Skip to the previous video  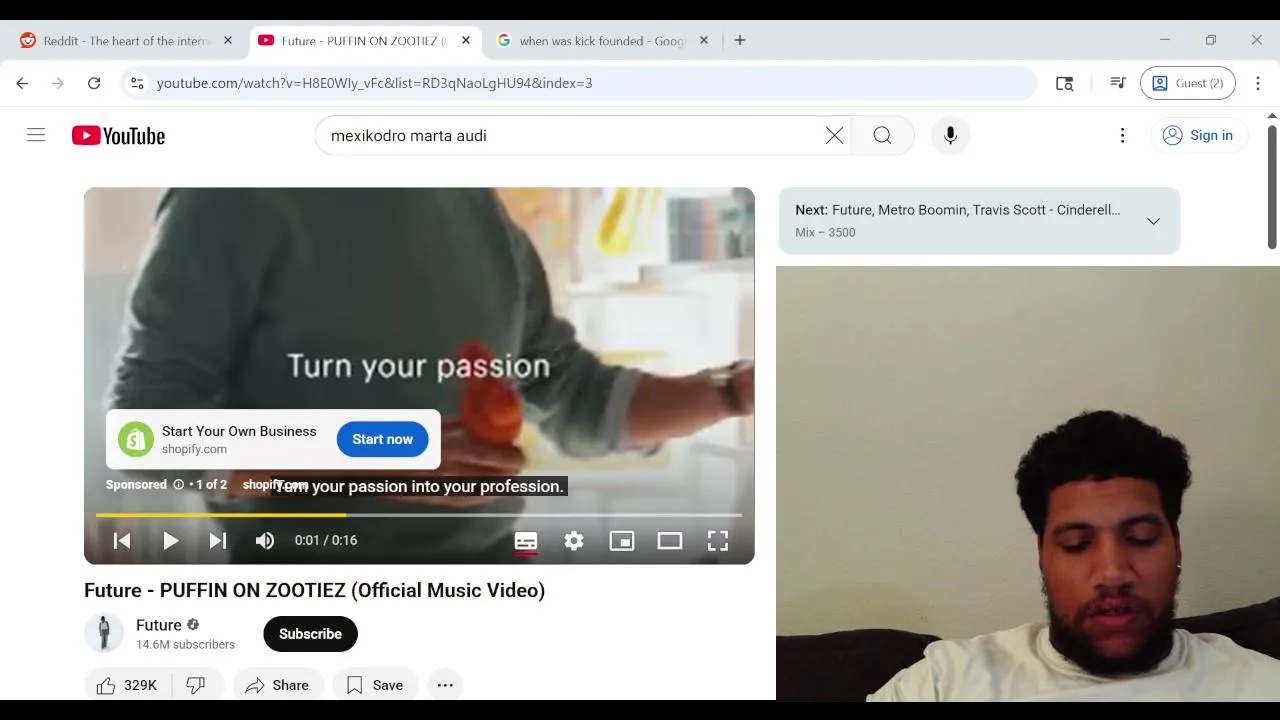tap(122, 541)
